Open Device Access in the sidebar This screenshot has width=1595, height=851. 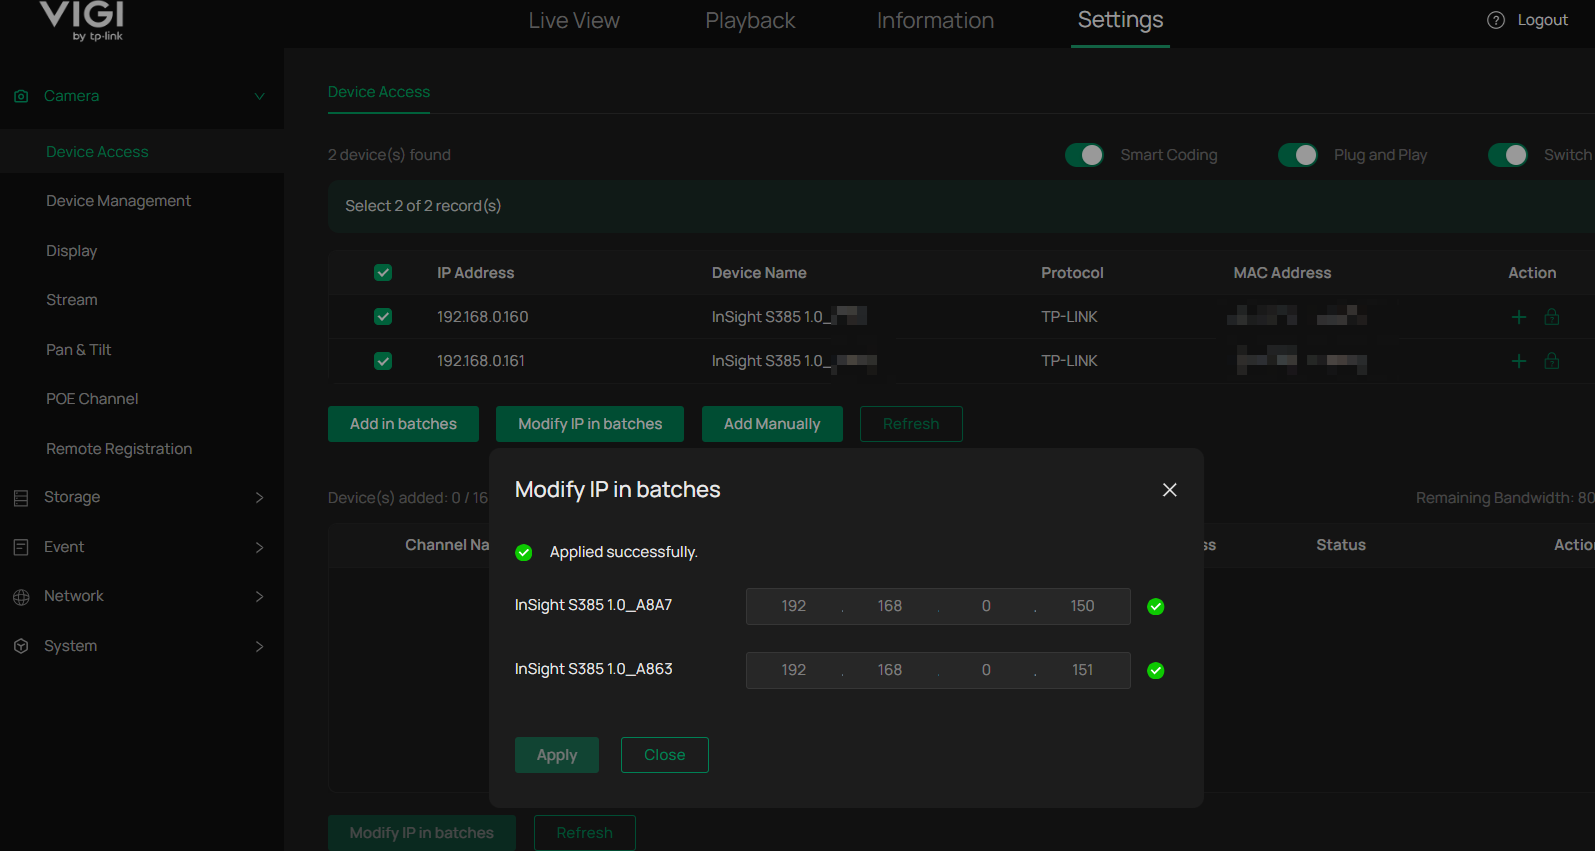[97, 152]
